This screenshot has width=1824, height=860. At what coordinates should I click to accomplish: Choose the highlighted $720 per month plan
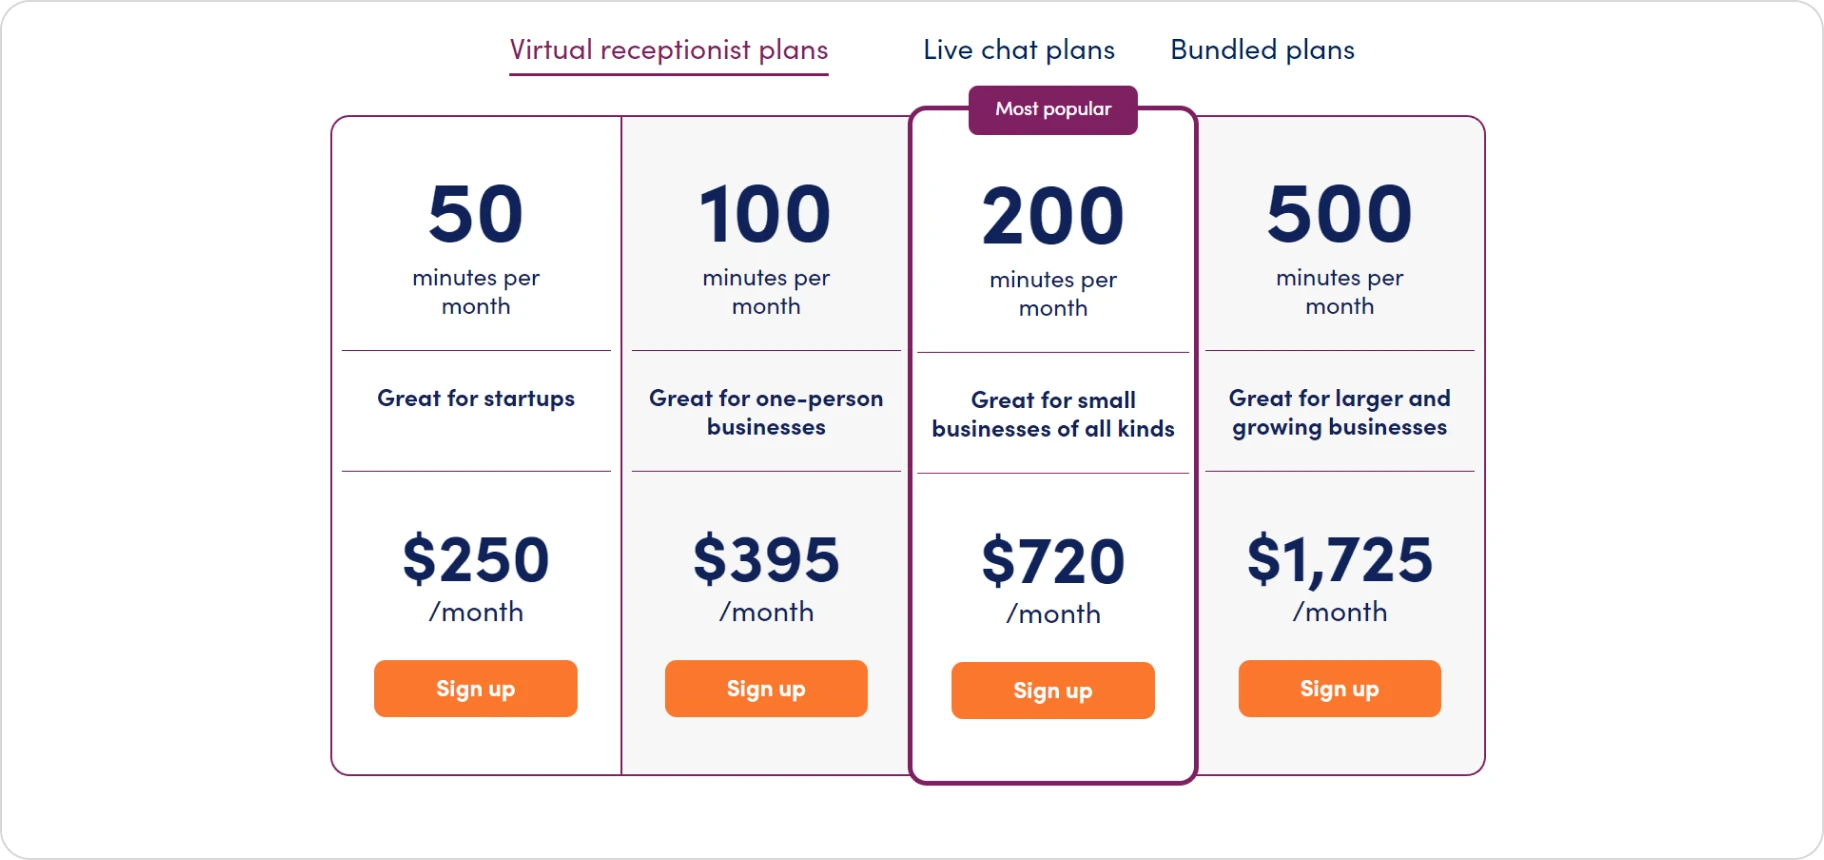click(x=1052, y=445)
